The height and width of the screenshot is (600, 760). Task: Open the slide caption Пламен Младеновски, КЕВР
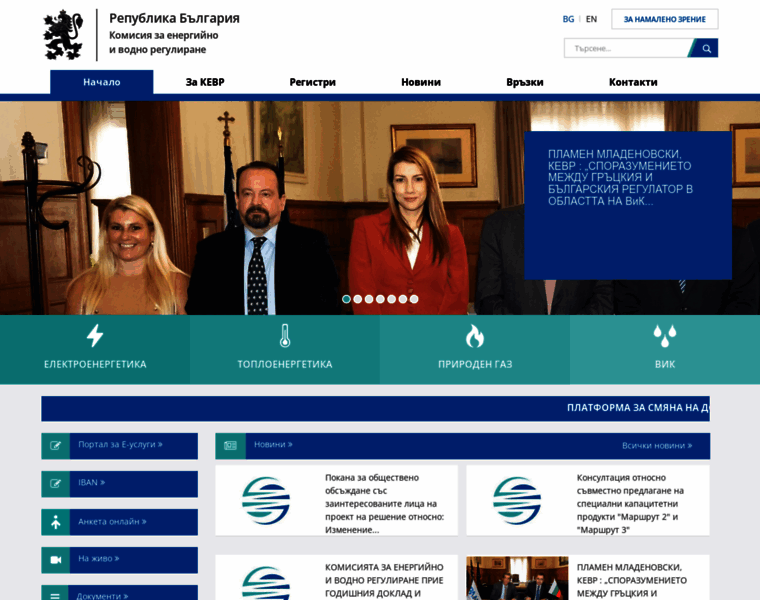click(620, 177)
